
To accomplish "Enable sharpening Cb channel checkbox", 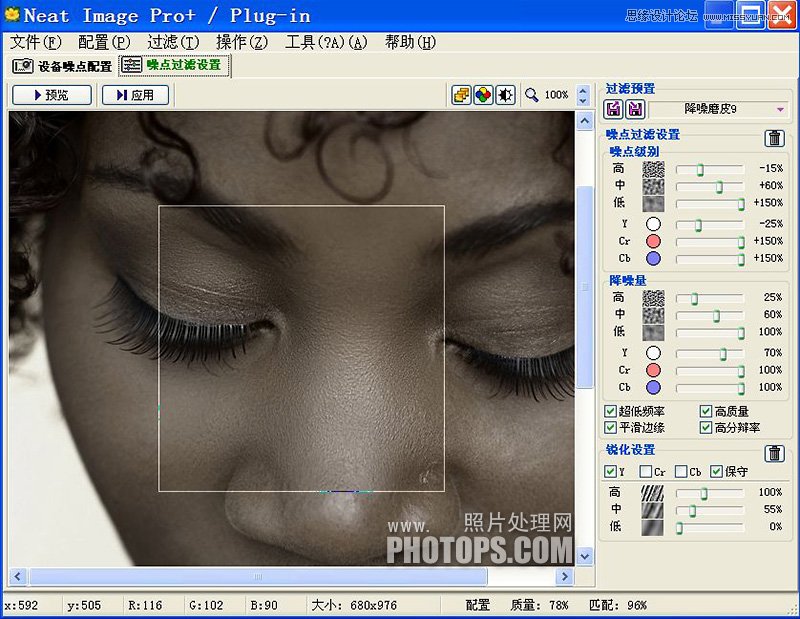I will (x=681, y=472).
